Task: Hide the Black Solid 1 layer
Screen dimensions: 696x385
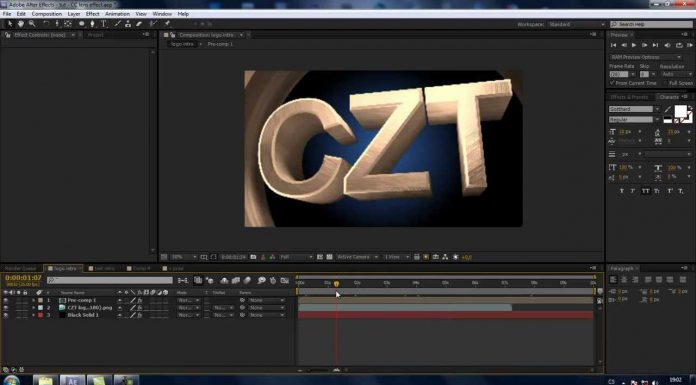Action: (x=5, y=315)
